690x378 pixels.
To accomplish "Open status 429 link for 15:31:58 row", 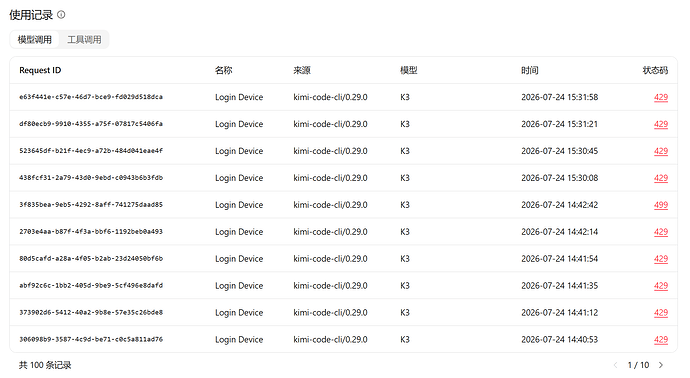I will [x=661, y=97].
